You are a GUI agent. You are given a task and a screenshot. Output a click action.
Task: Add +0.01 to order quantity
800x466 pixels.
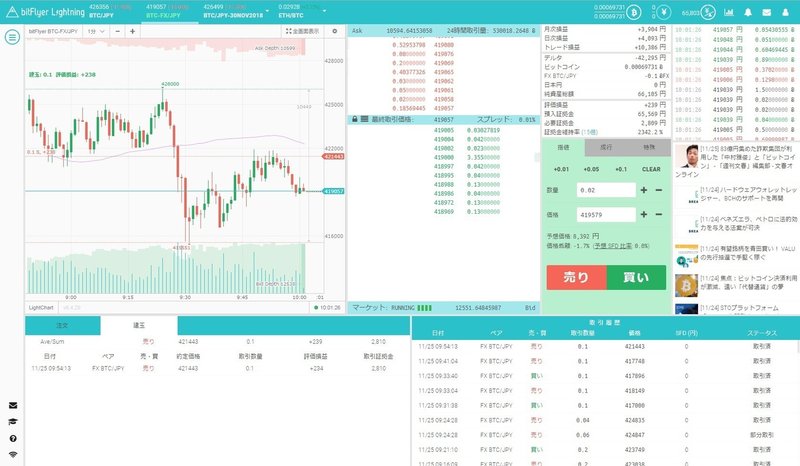(561, 169)
